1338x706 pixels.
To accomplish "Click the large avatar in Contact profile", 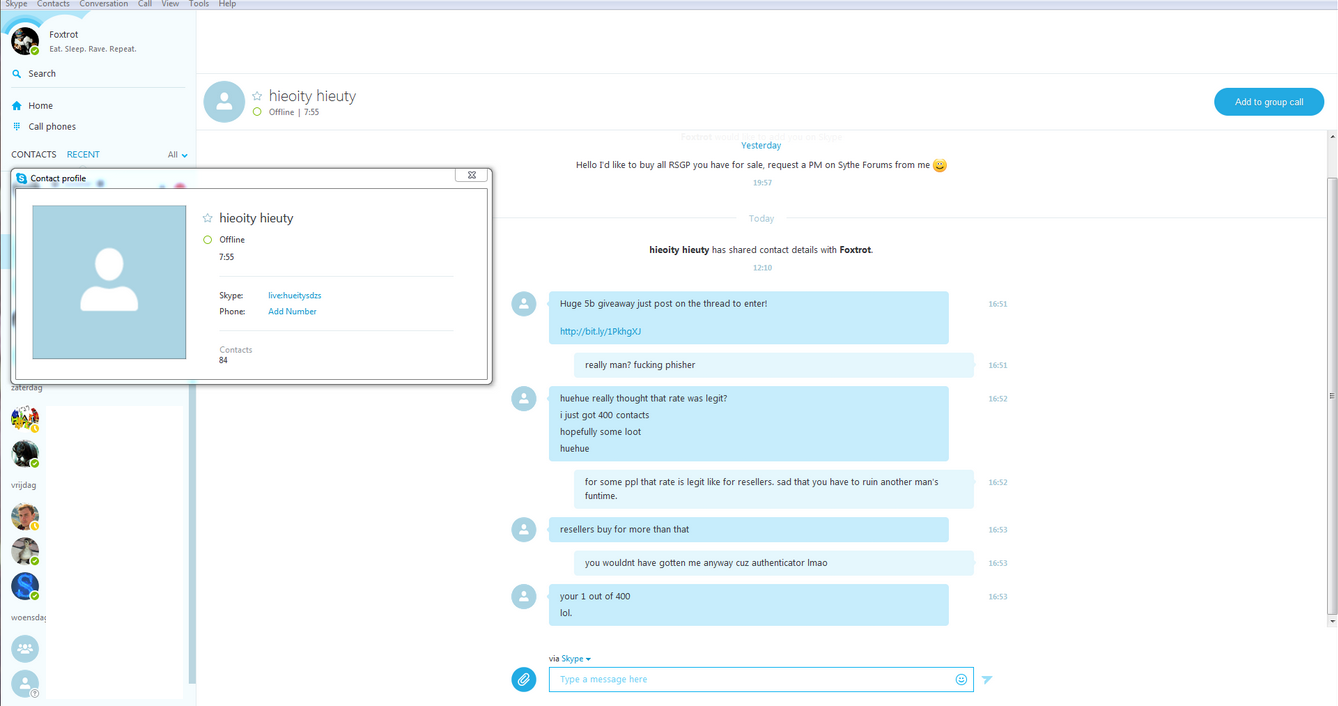I will [109, 282].
